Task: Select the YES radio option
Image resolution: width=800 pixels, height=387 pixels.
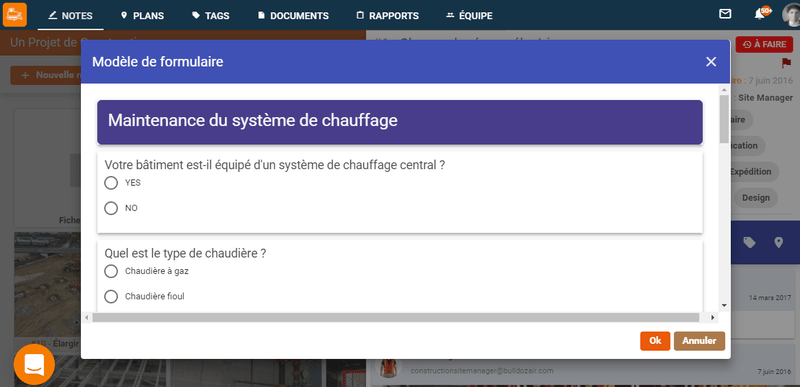Action: [111, 183]
